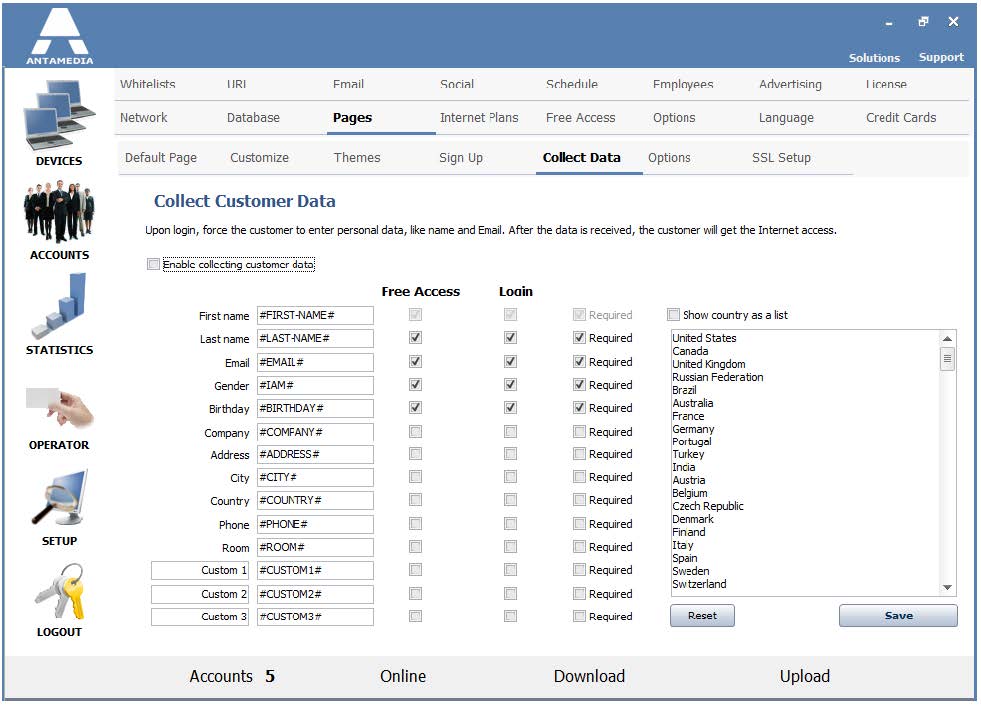Open the Themes subtab
Screen dimensions: 981x706
pyautogui.click(x=357, y=158)
